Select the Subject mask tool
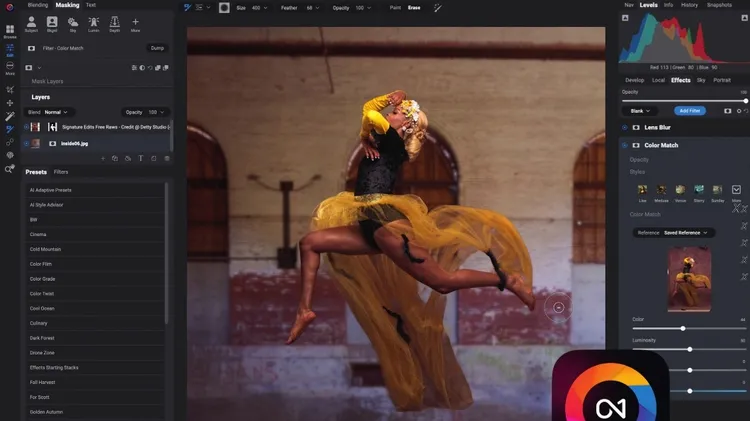The width and height of the screenshot is (750, 421). [31, 24]
